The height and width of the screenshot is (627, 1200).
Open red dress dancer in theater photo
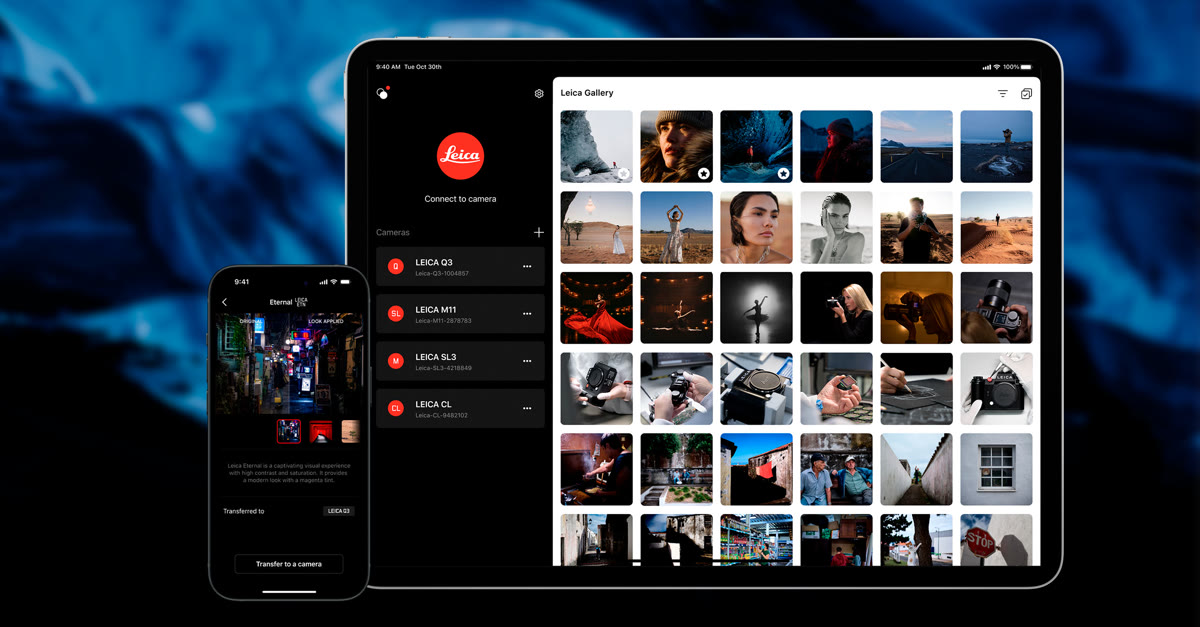[597, 308]
